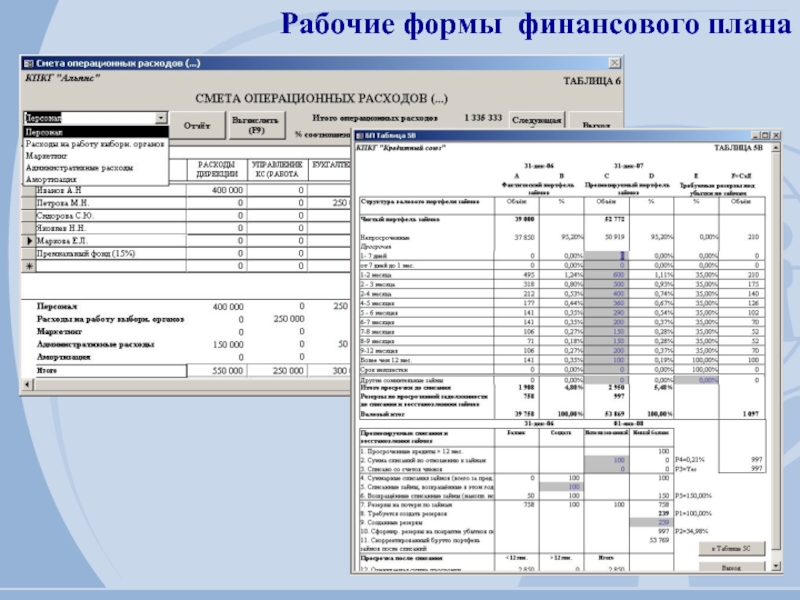Viewport: 800px width, 600px height.
Task: Click the 1-2 месяца forecast volume cell
Action: click(606, 274)
